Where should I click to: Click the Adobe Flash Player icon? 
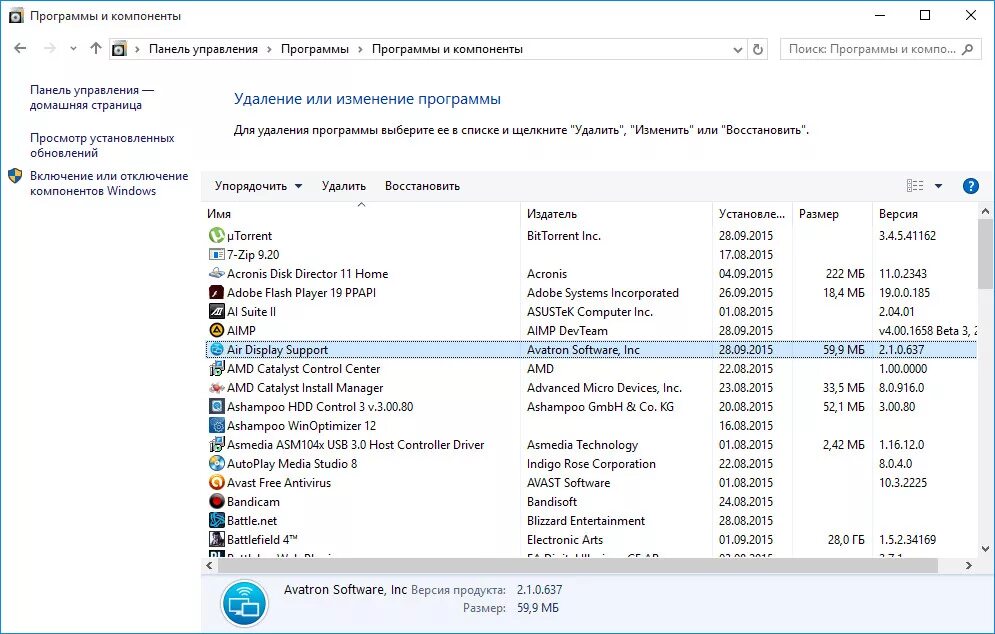tap(216, 293)
